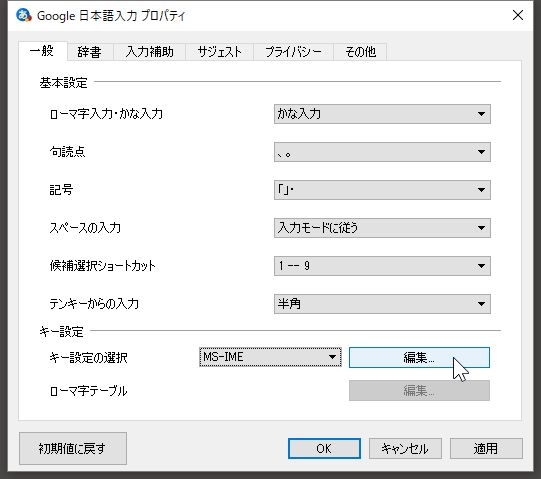
Task: Expand the テンキーからの入力 dropdown
Action: click(x=382, y=304)
